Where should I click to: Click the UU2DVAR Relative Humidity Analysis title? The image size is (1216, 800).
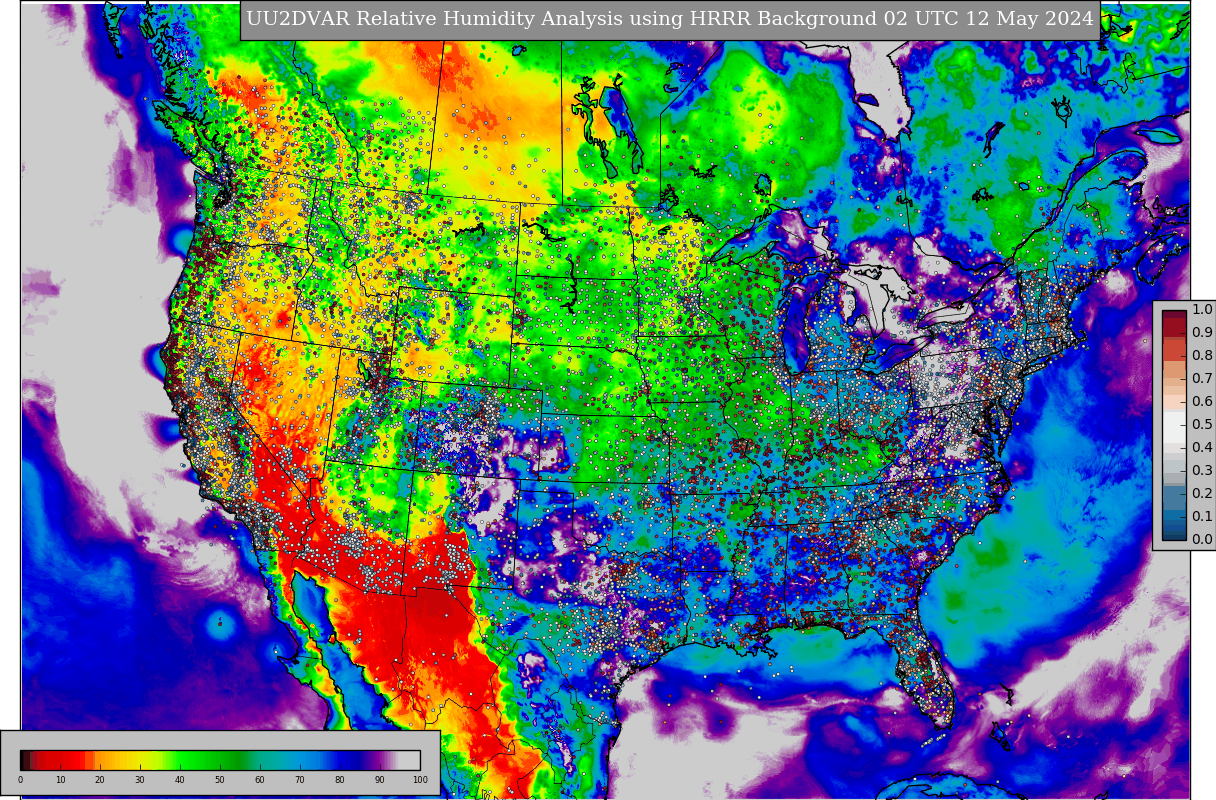click(x=670, y=19)
